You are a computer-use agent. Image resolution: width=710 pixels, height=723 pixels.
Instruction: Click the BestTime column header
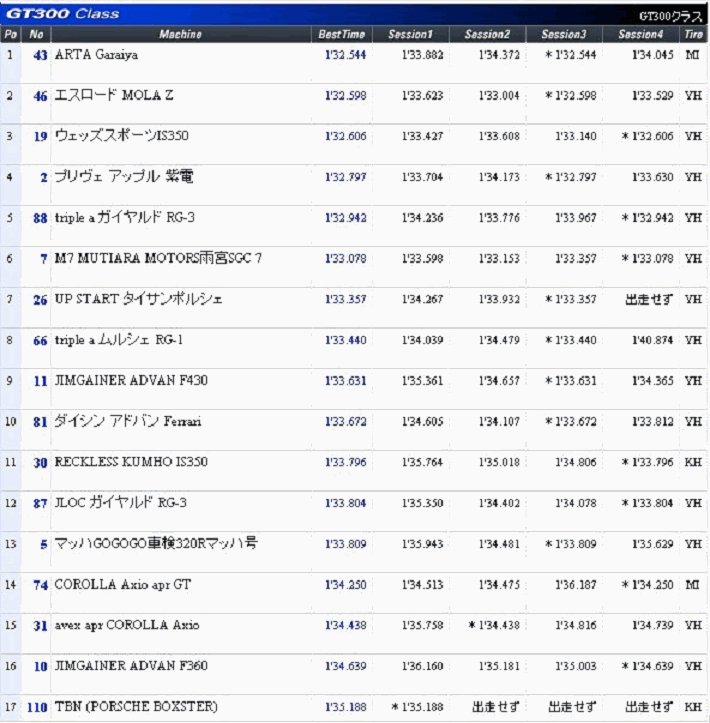tap(342, 34)
